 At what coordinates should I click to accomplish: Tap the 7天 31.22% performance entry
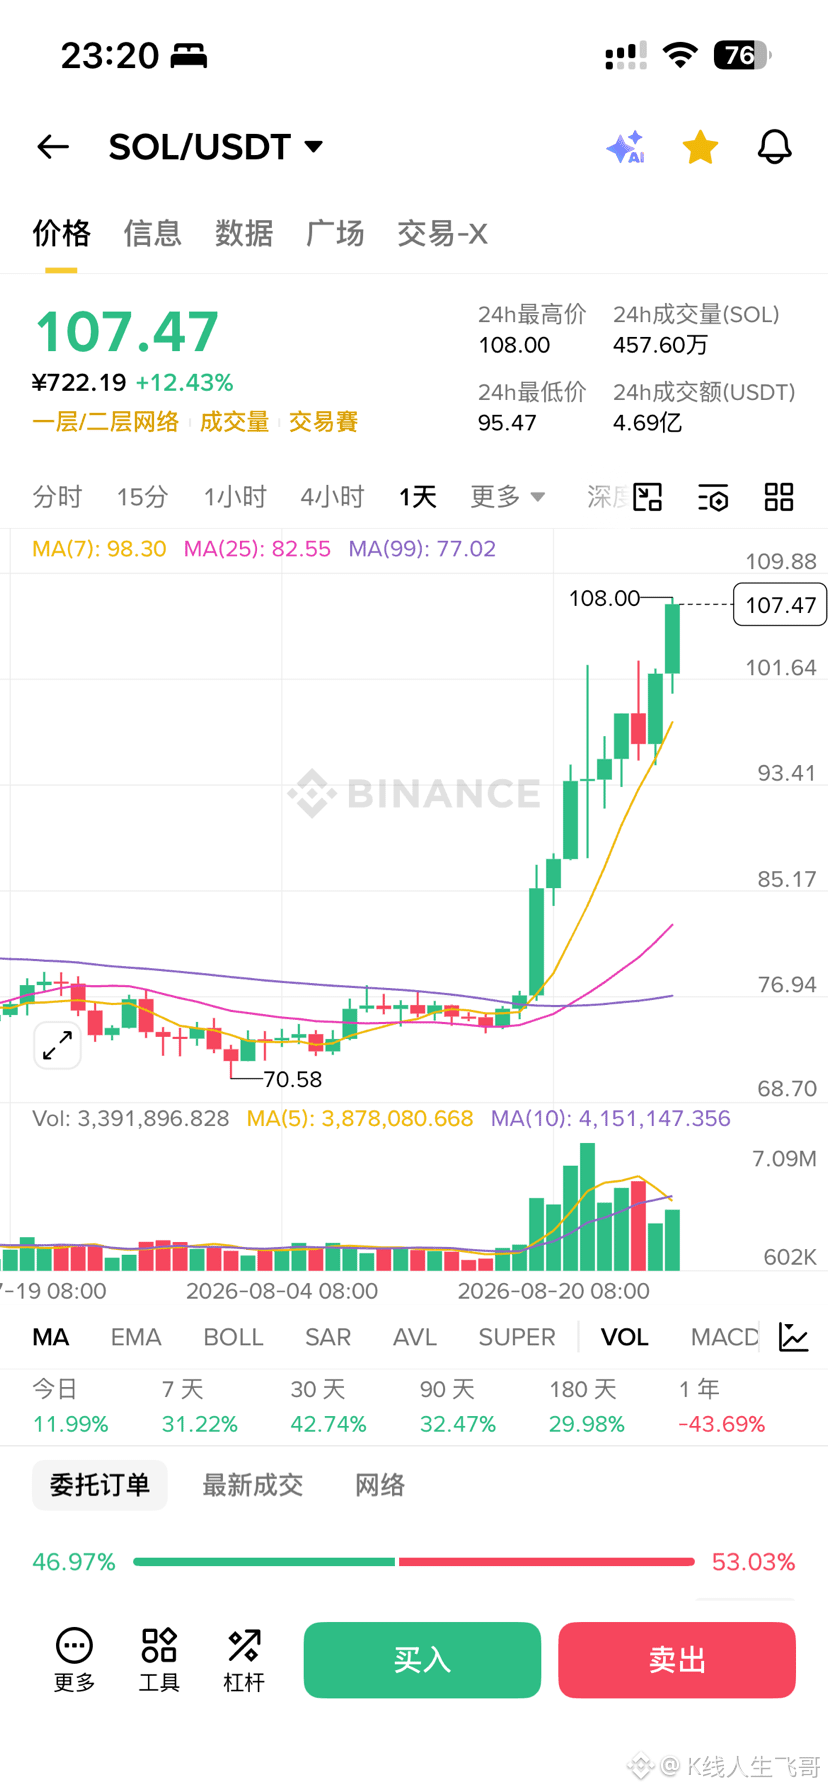[x=200, y=1406]
